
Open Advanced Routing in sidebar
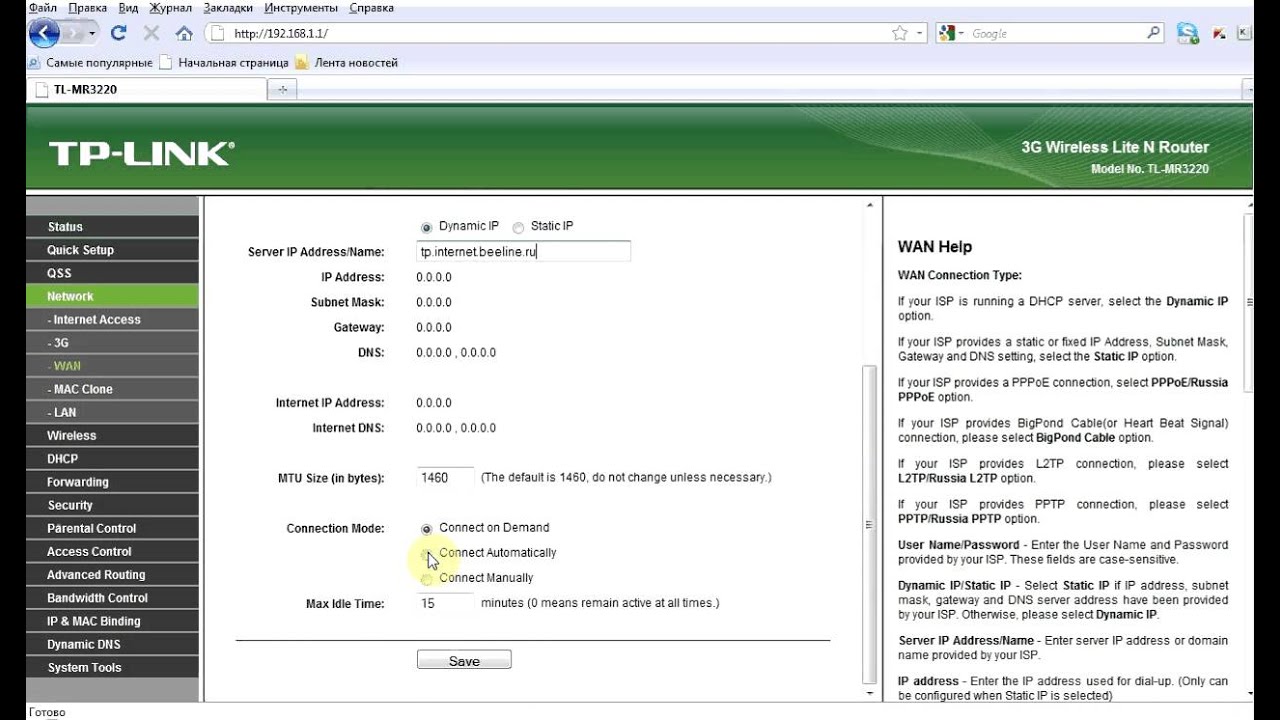click(112, 575)
